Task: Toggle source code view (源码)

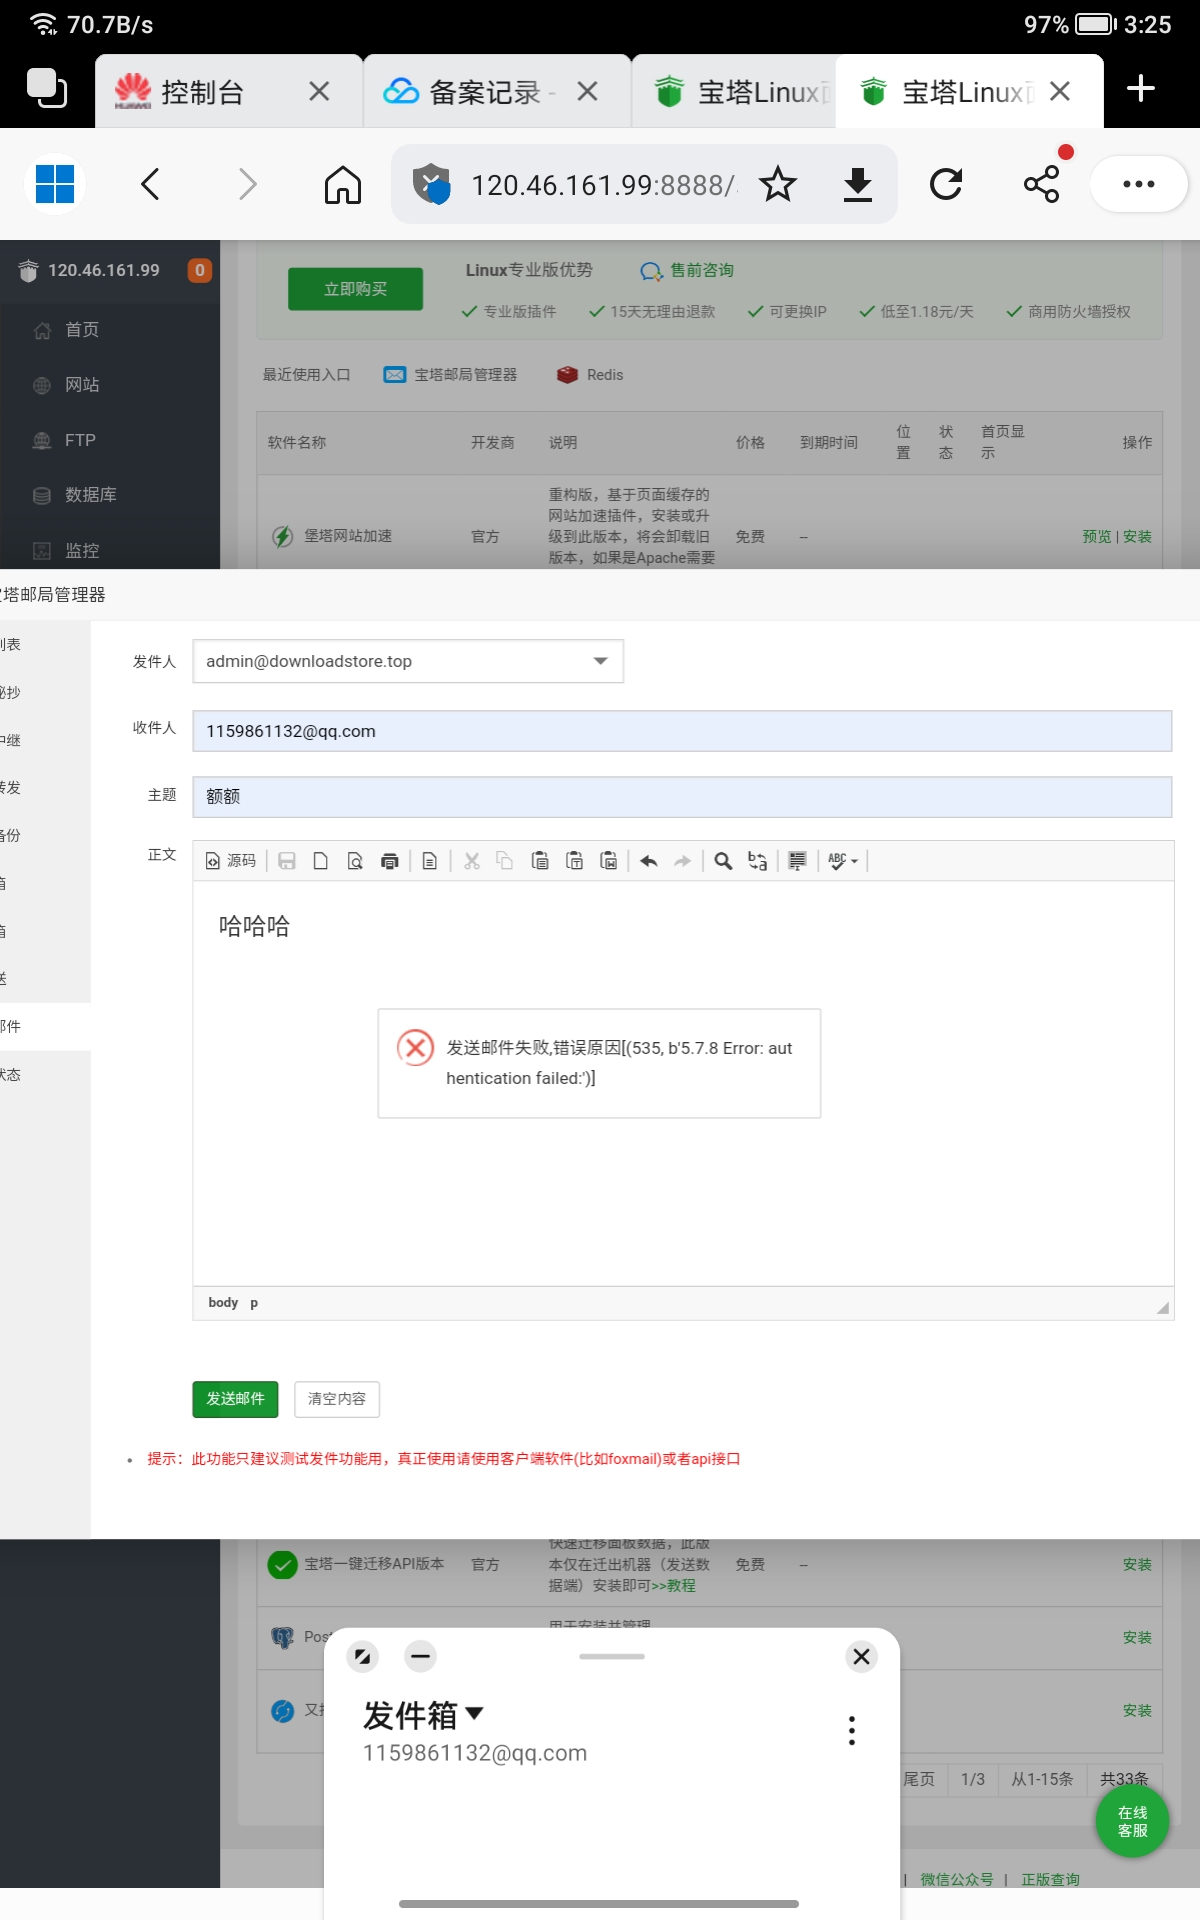Action: [x=231, y=861]
